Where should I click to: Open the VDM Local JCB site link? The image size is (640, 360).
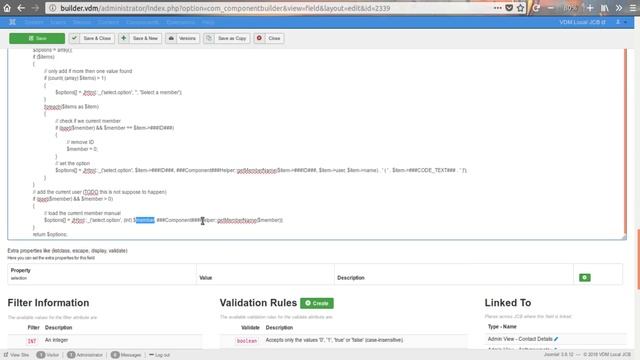[x=582, y=22]
